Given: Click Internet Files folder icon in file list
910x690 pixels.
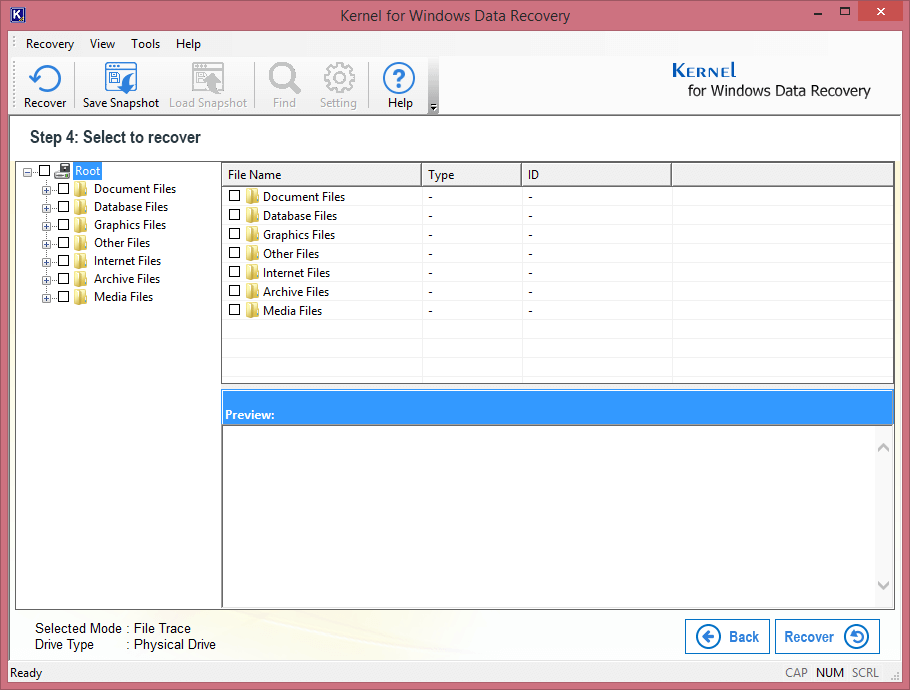Looking at the screenshot, I should click(x=252, y=272).
